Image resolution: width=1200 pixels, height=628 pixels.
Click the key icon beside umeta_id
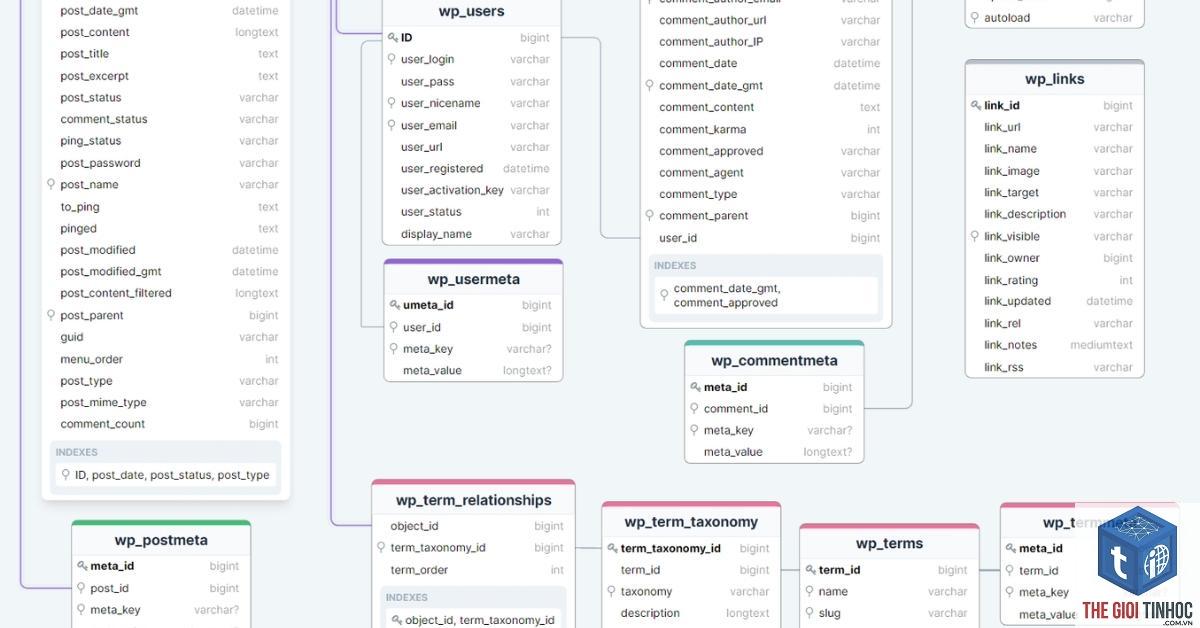point(395,305)
